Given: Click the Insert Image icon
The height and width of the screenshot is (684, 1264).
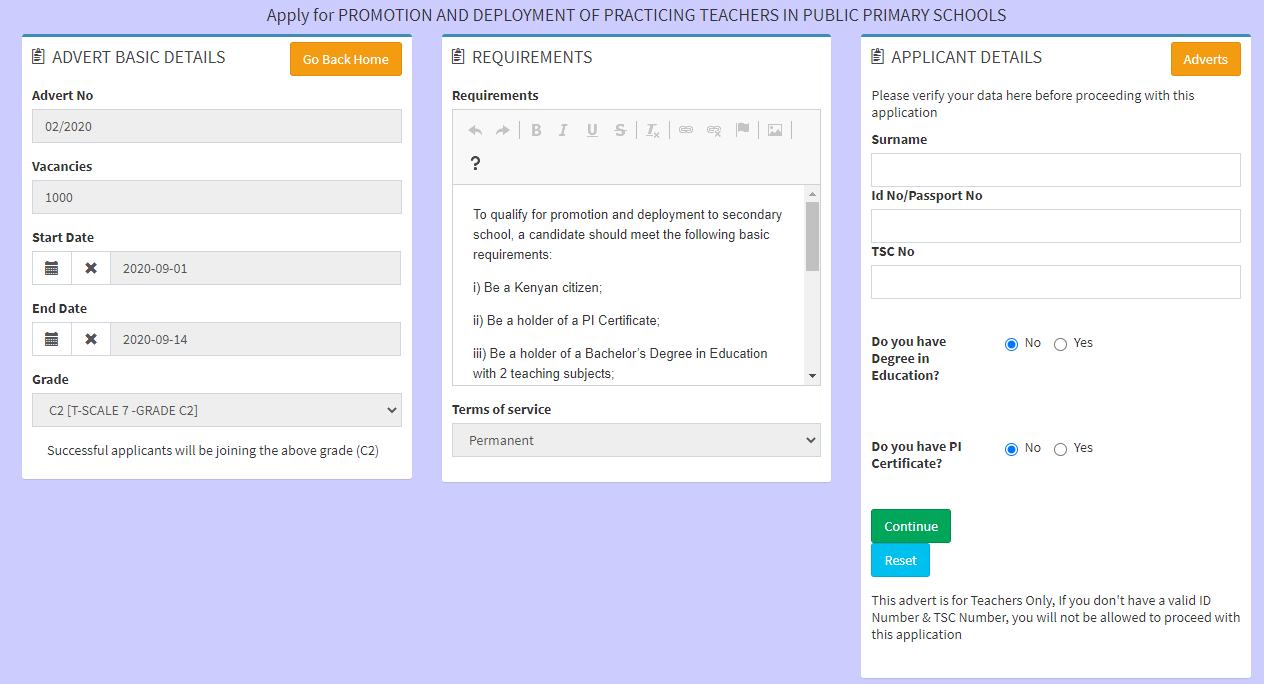Looking at the screenshot, I should click(775, 130).
